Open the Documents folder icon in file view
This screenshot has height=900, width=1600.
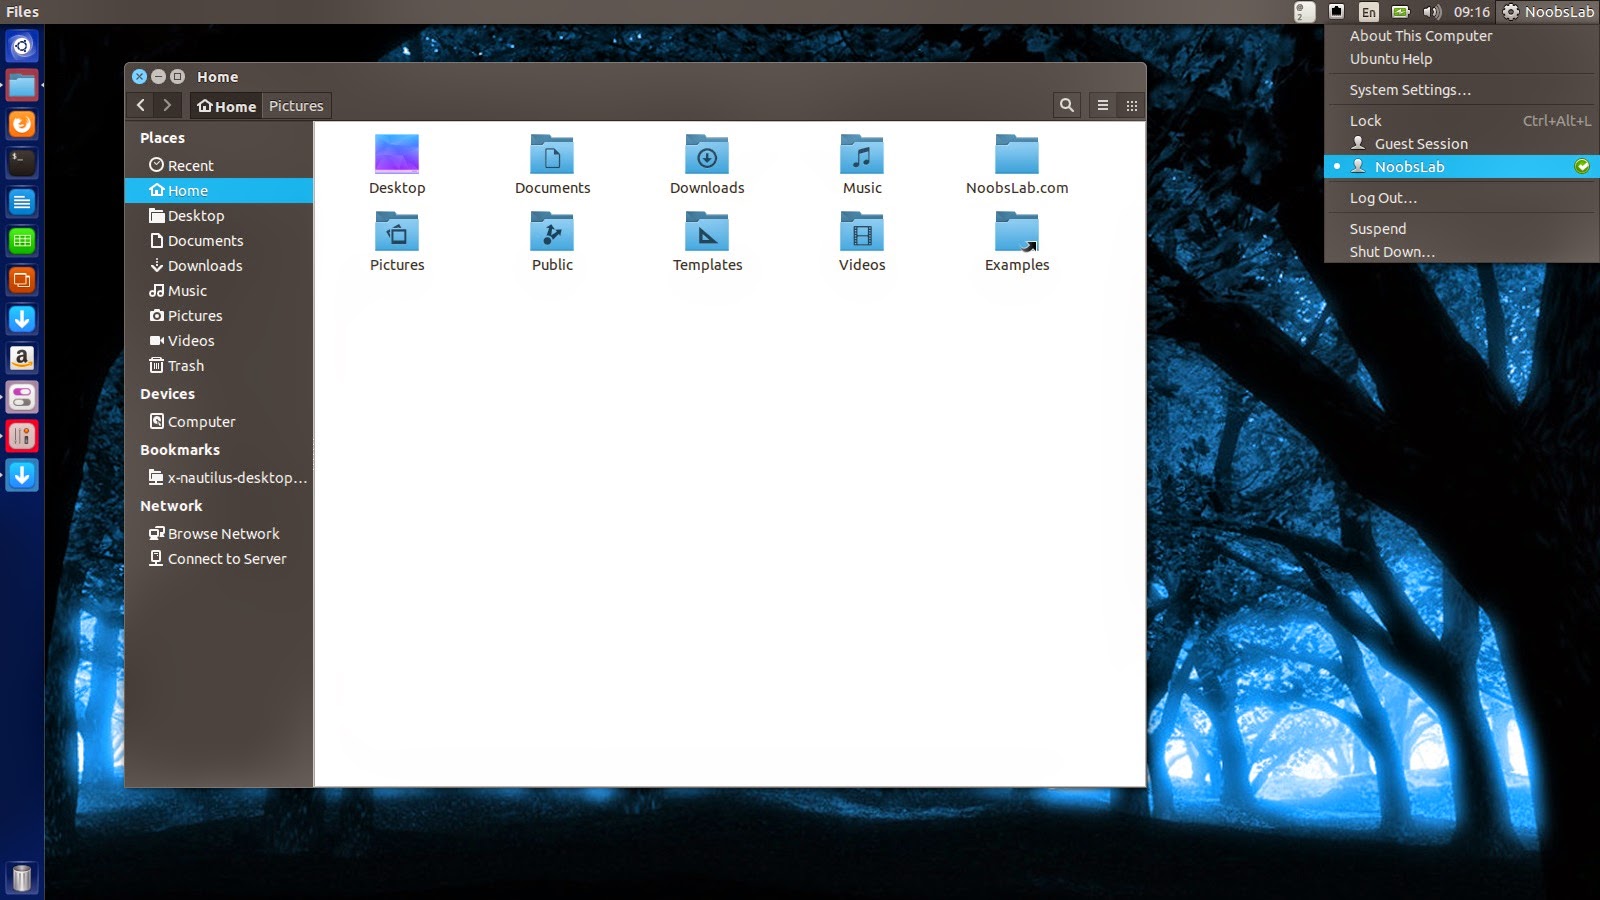click(x=552, y=154)
